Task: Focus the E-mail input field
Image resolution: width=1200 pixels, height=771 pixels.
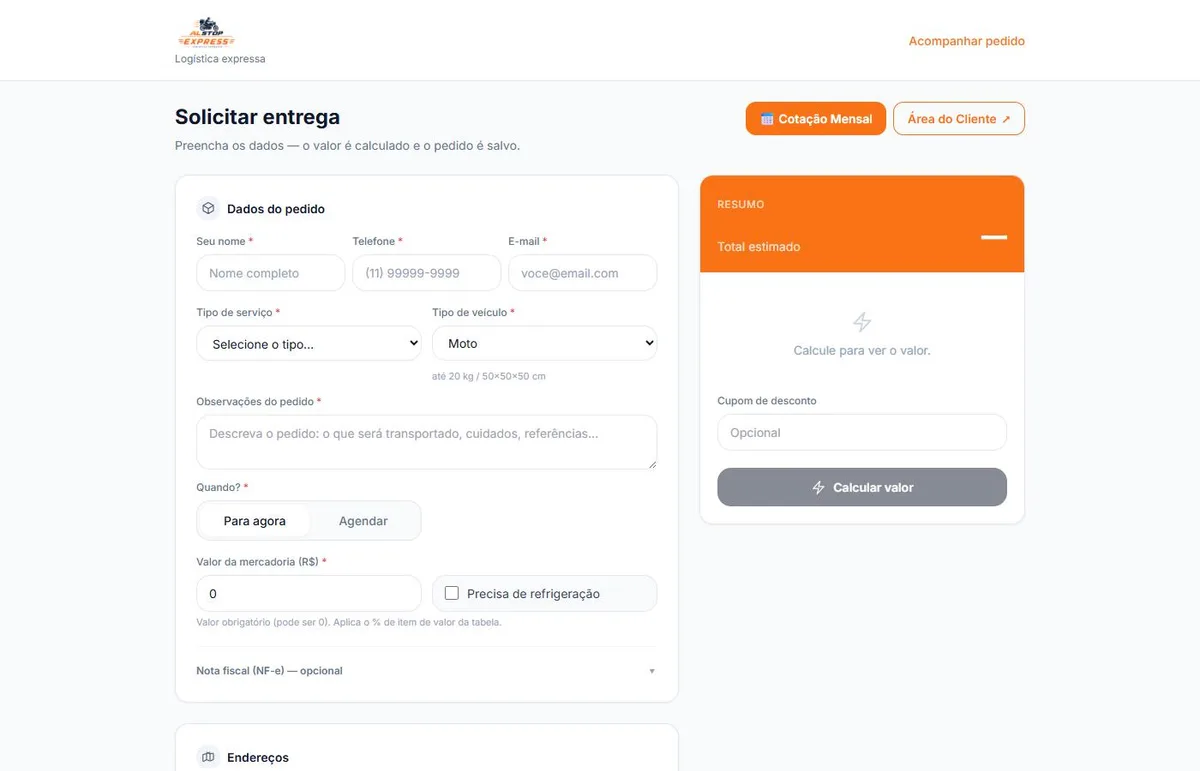Action: click(x=583, y=273)
